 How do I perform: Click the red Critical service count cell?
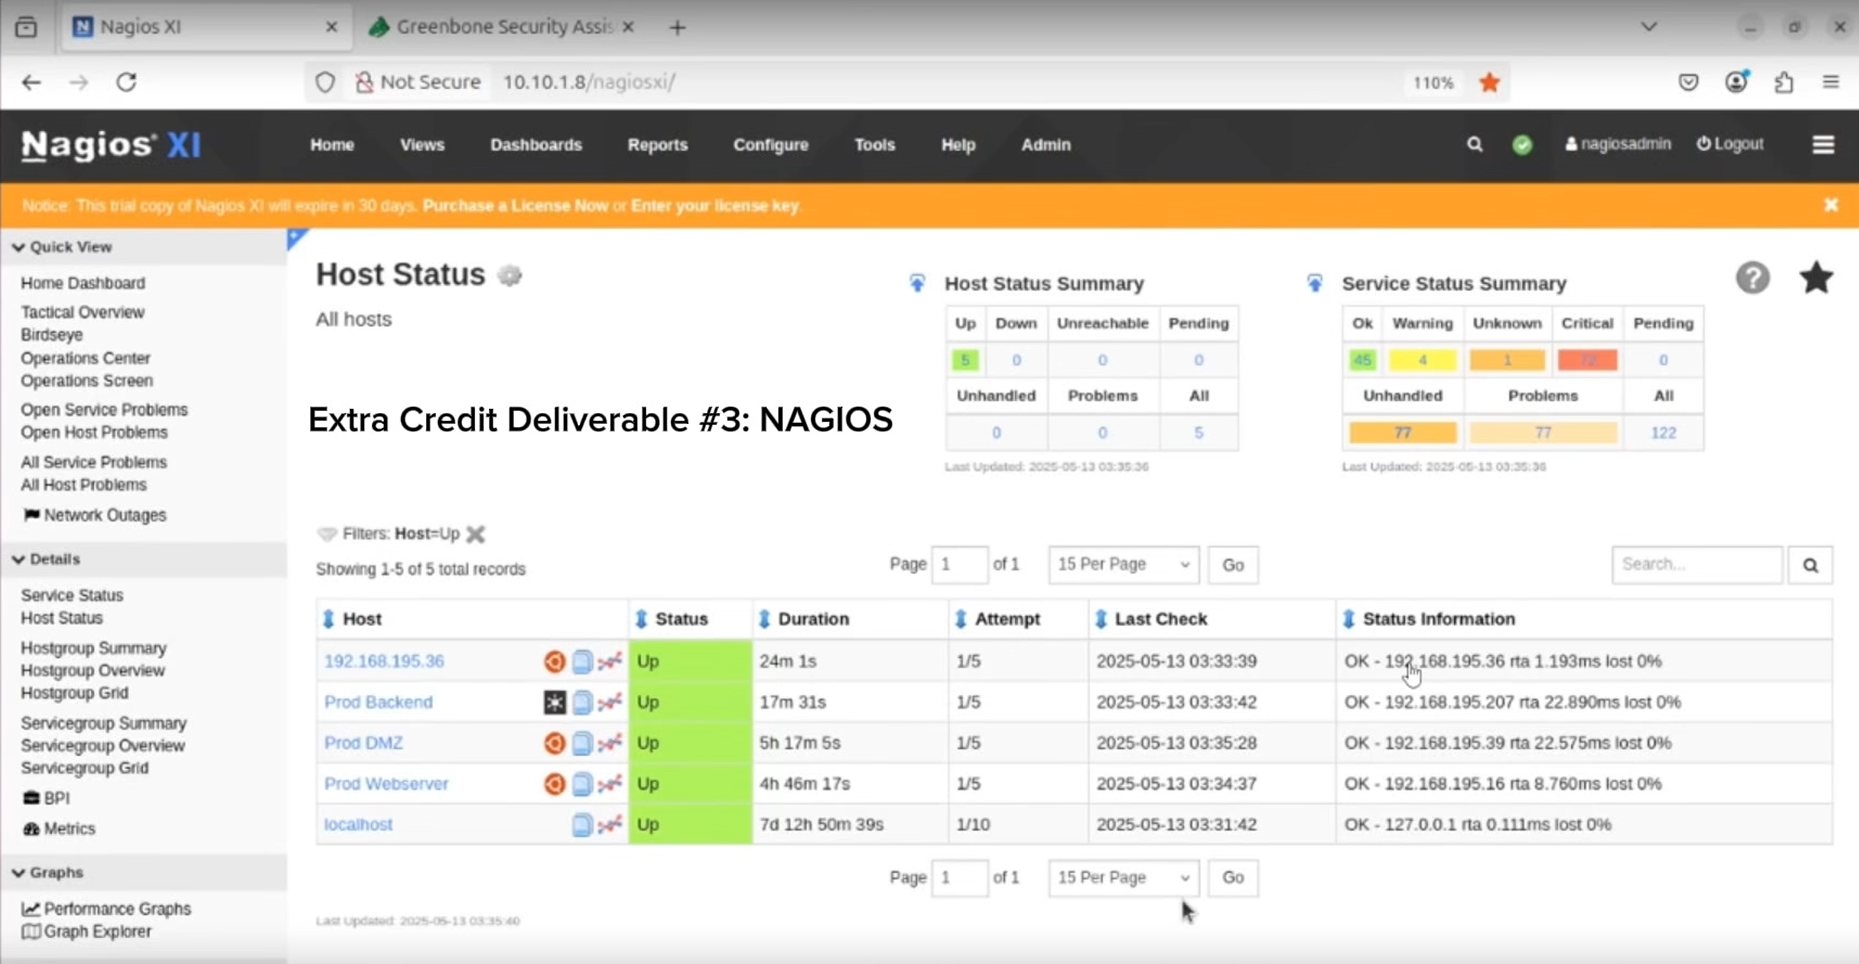coord(1586,360)
